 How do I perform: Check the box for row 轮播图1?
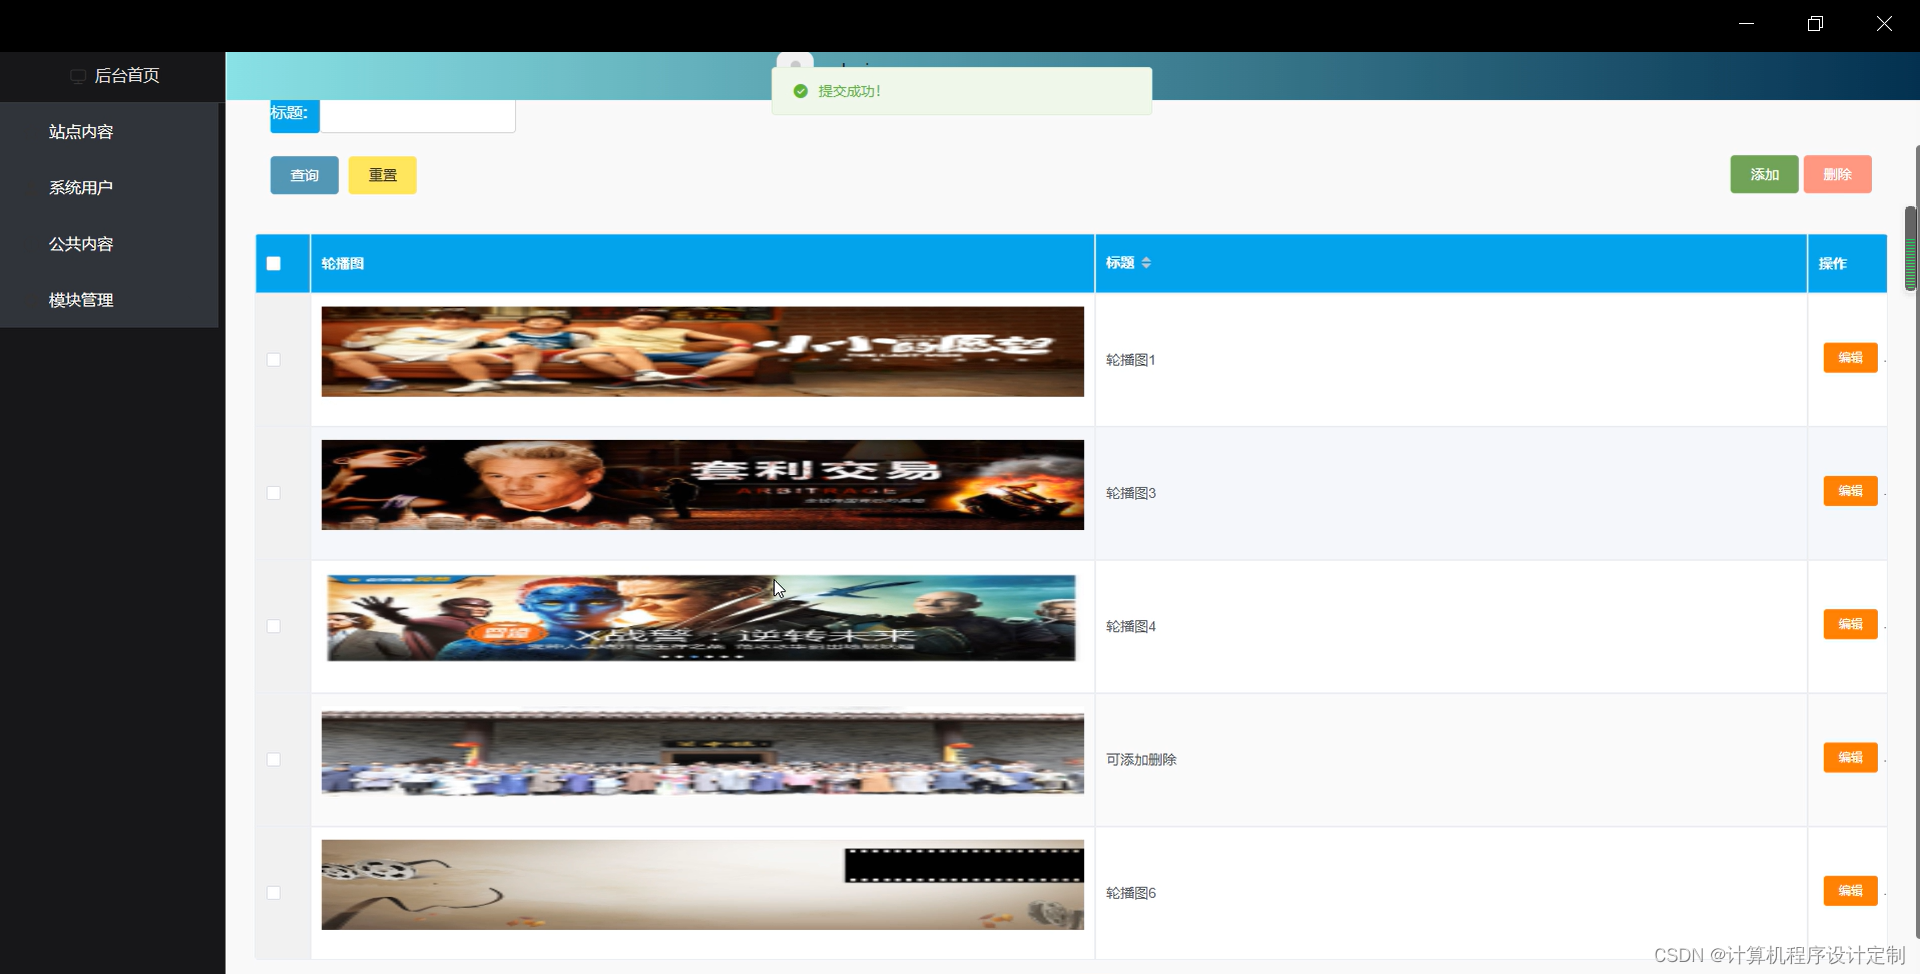tap(274, 360)
